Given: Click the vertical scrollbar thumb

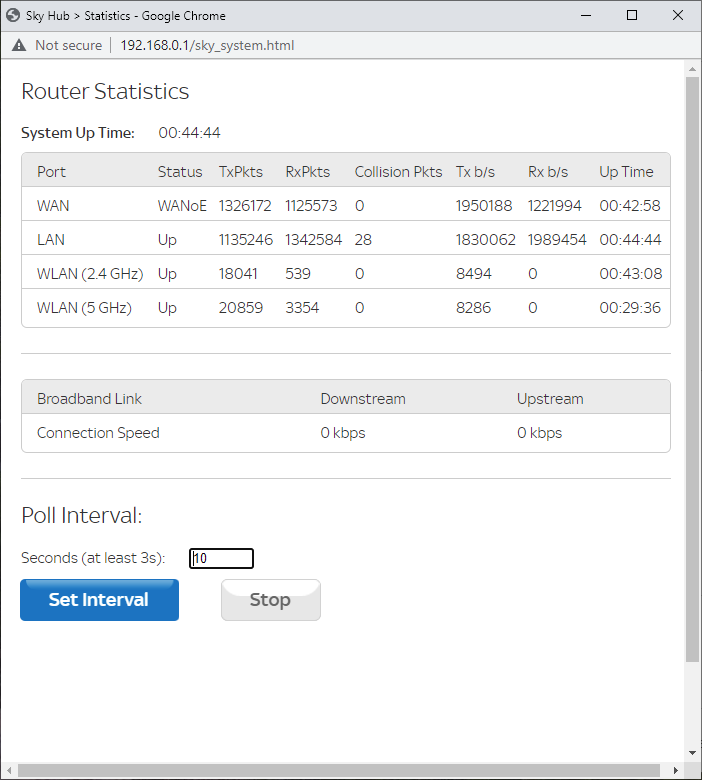Looking at the screenshot, I should point(692,370).
